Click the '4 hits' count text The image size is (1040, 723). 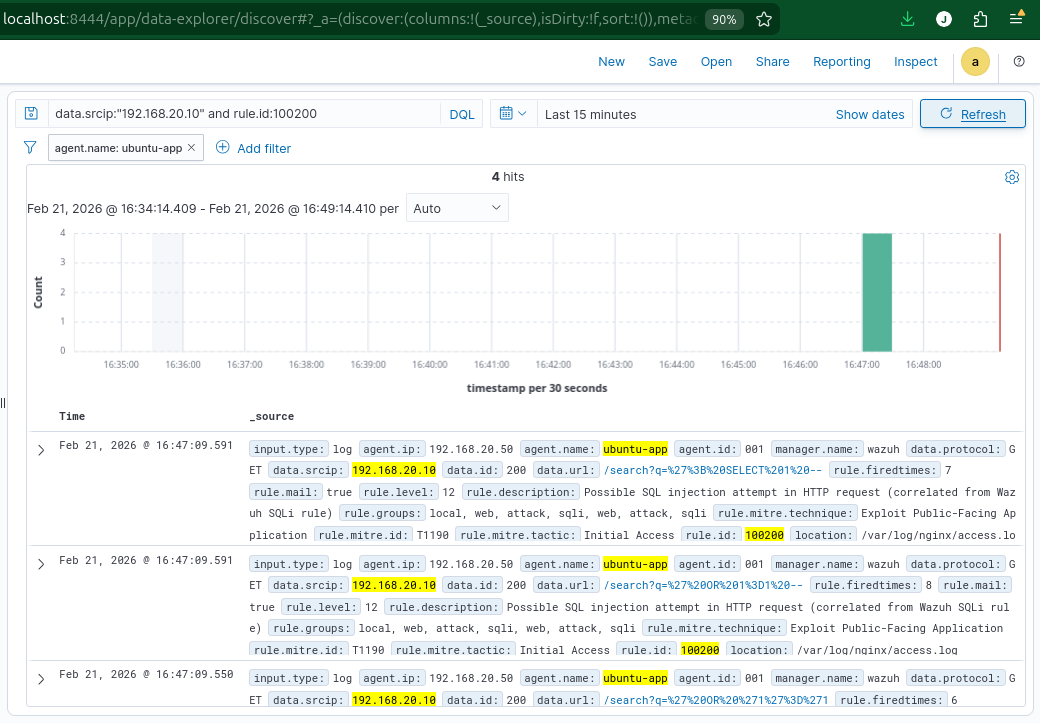click(508, 177)
